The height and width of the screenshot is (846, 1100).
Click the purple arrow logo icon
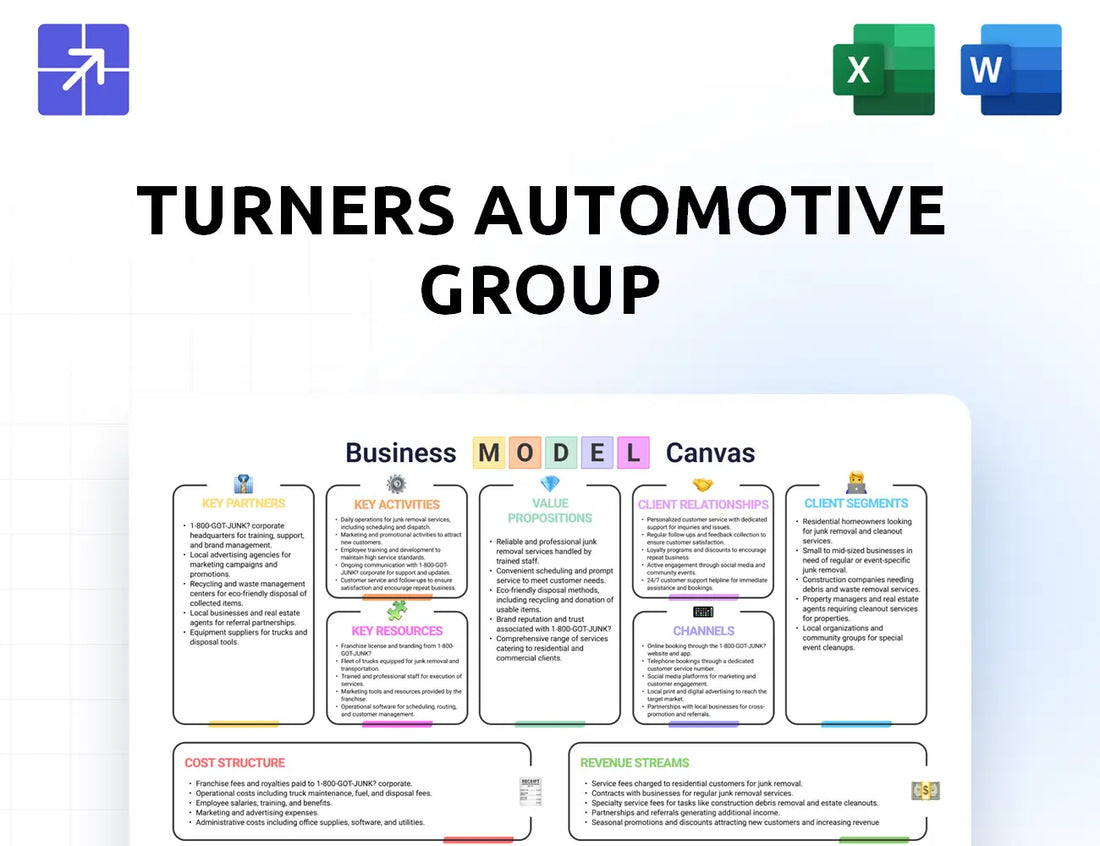point(83,69)
